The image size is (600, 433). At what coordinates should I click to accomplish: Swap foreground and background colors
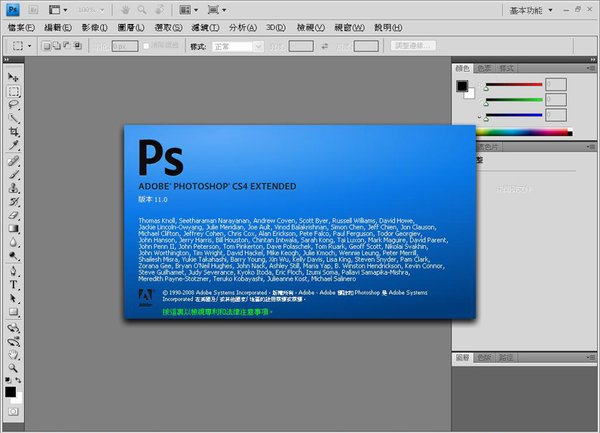18,380
